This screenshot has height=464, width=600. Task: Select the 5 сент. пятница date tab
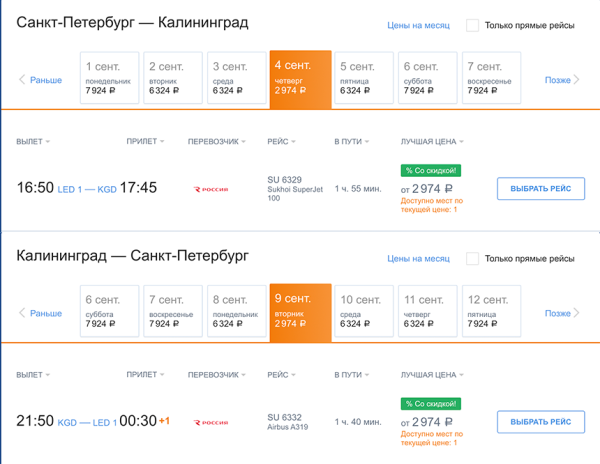(x=364, y=77)
